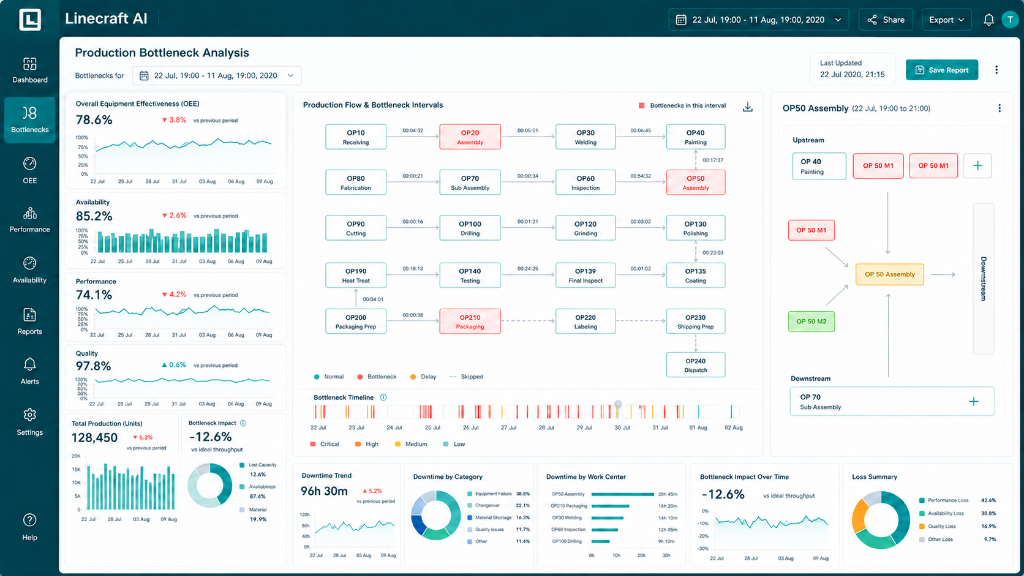1024x576 pixels.
Task: Open the OEE sidebar item
Action: point(29,170)
